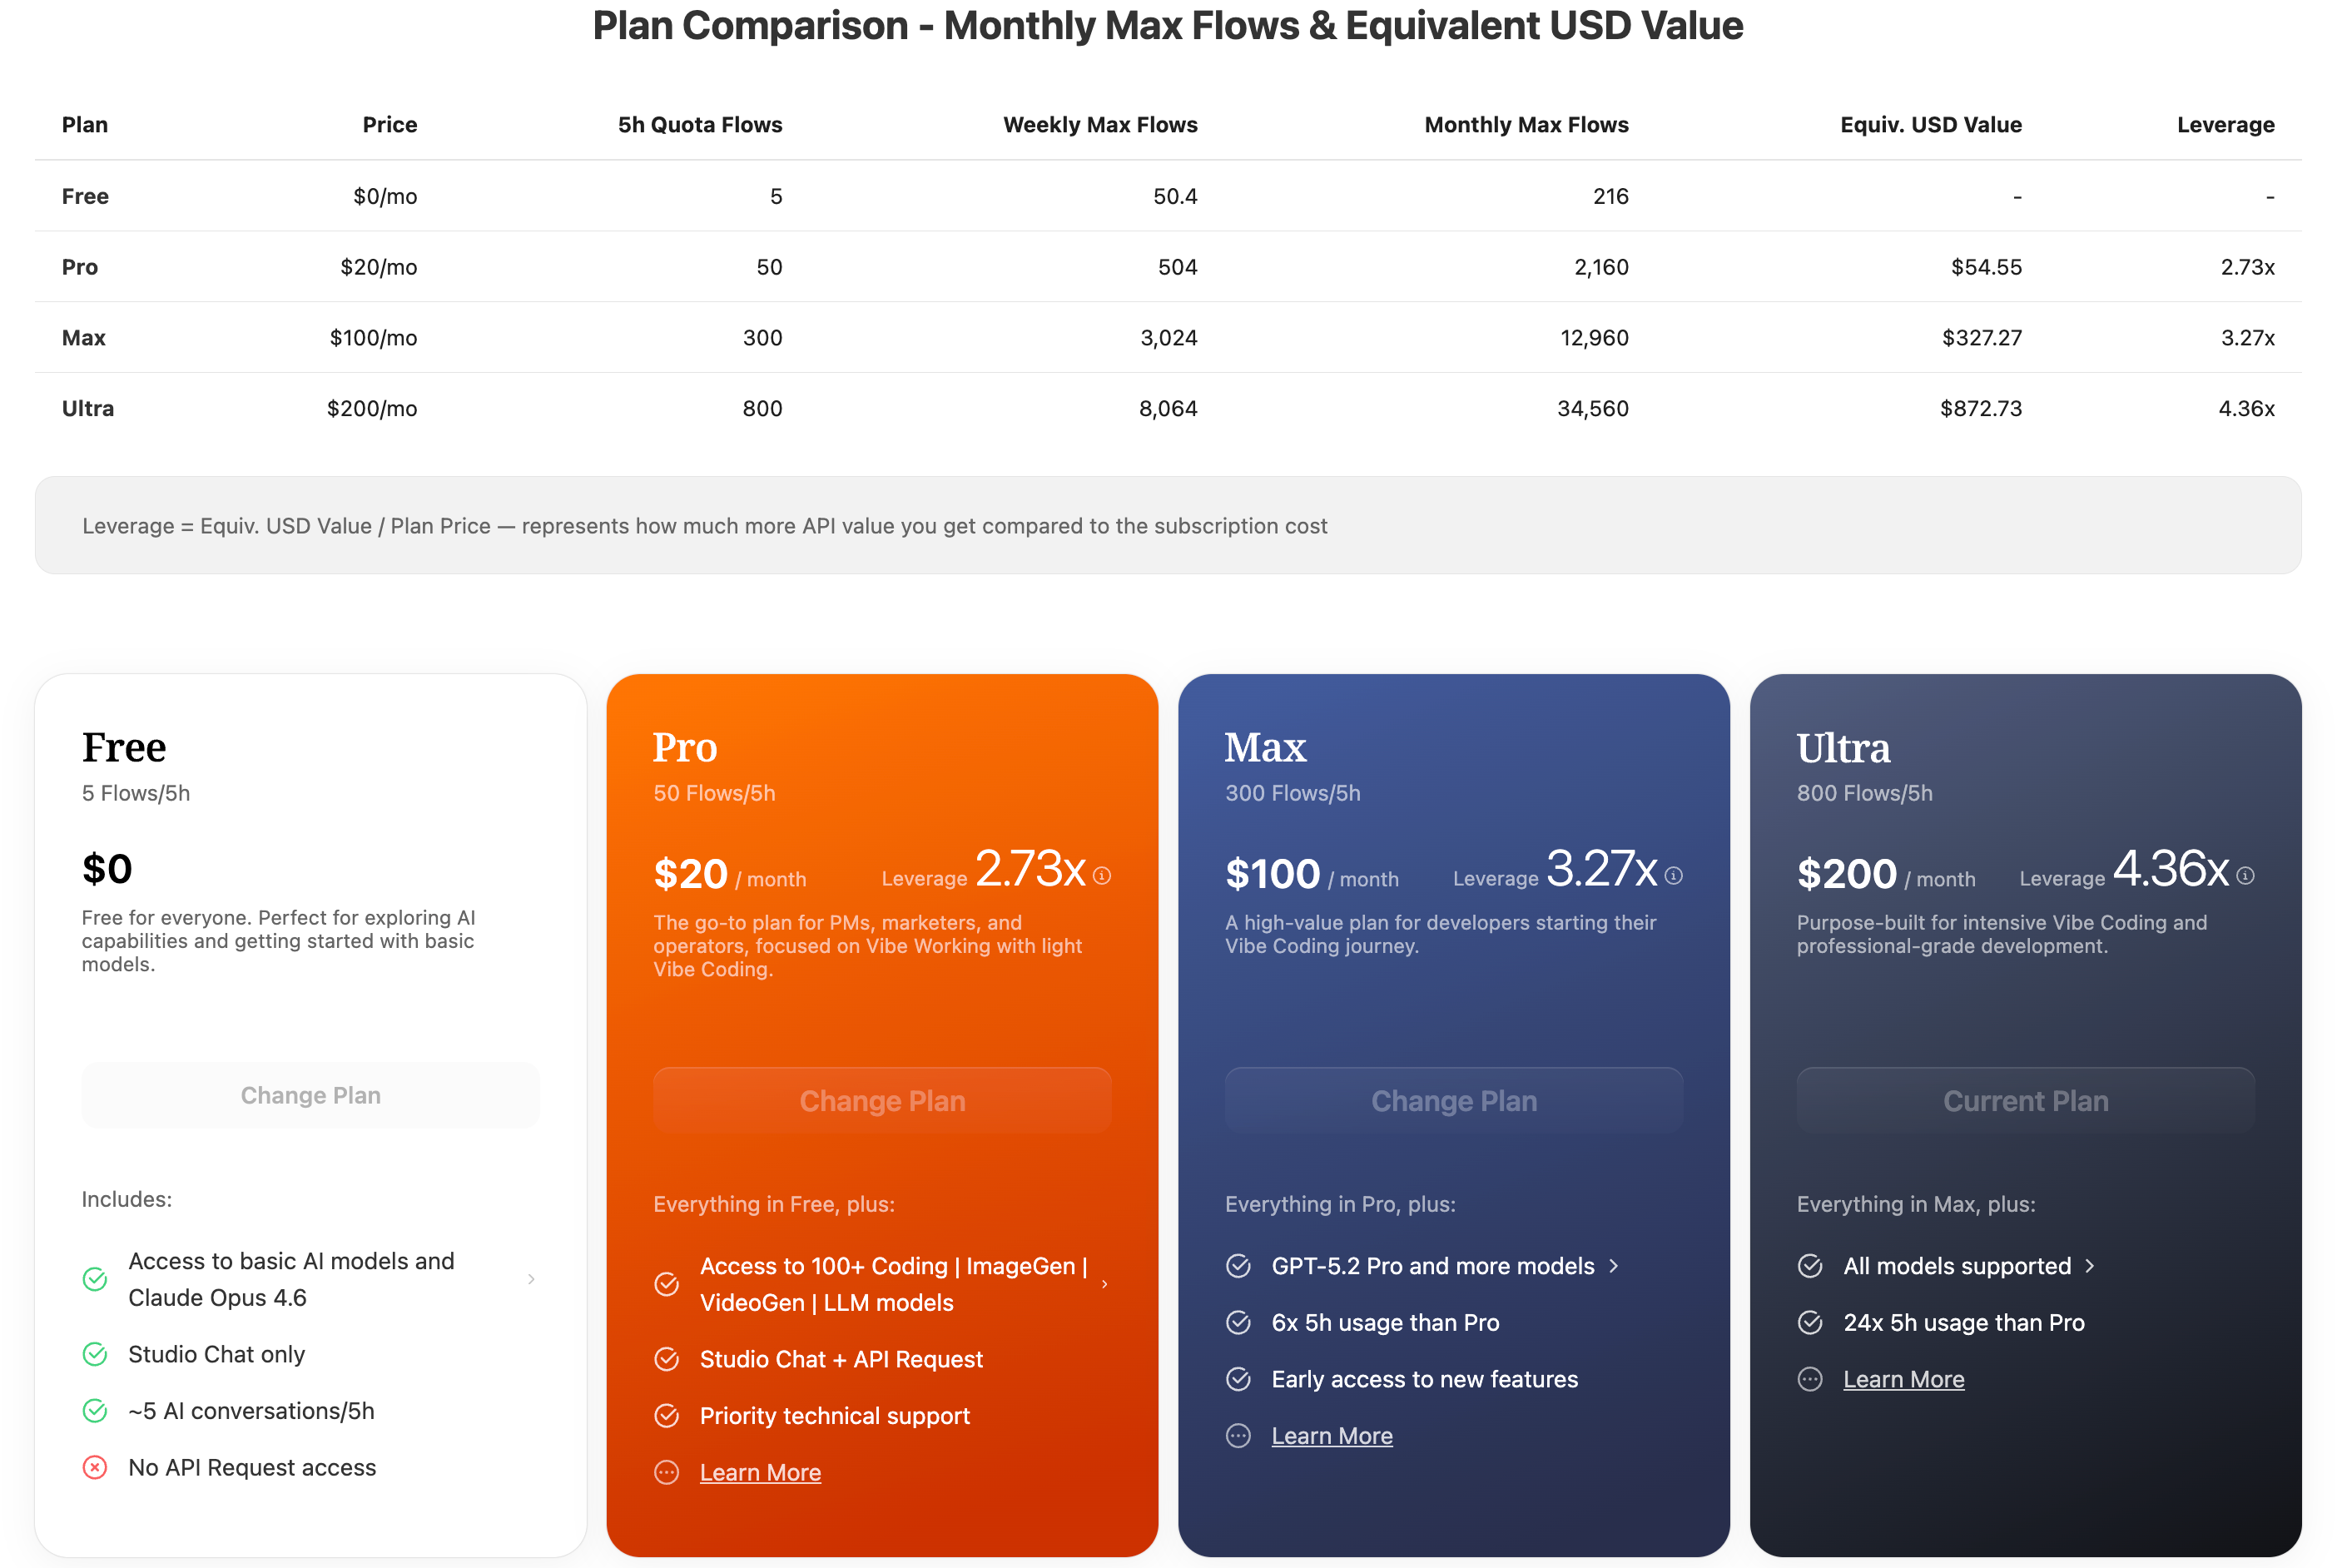Screen dimensions: 2342x1568
Task: Toggle the checkmark beside ~5 AI conversations/5h
Action: coord(95,1411)
